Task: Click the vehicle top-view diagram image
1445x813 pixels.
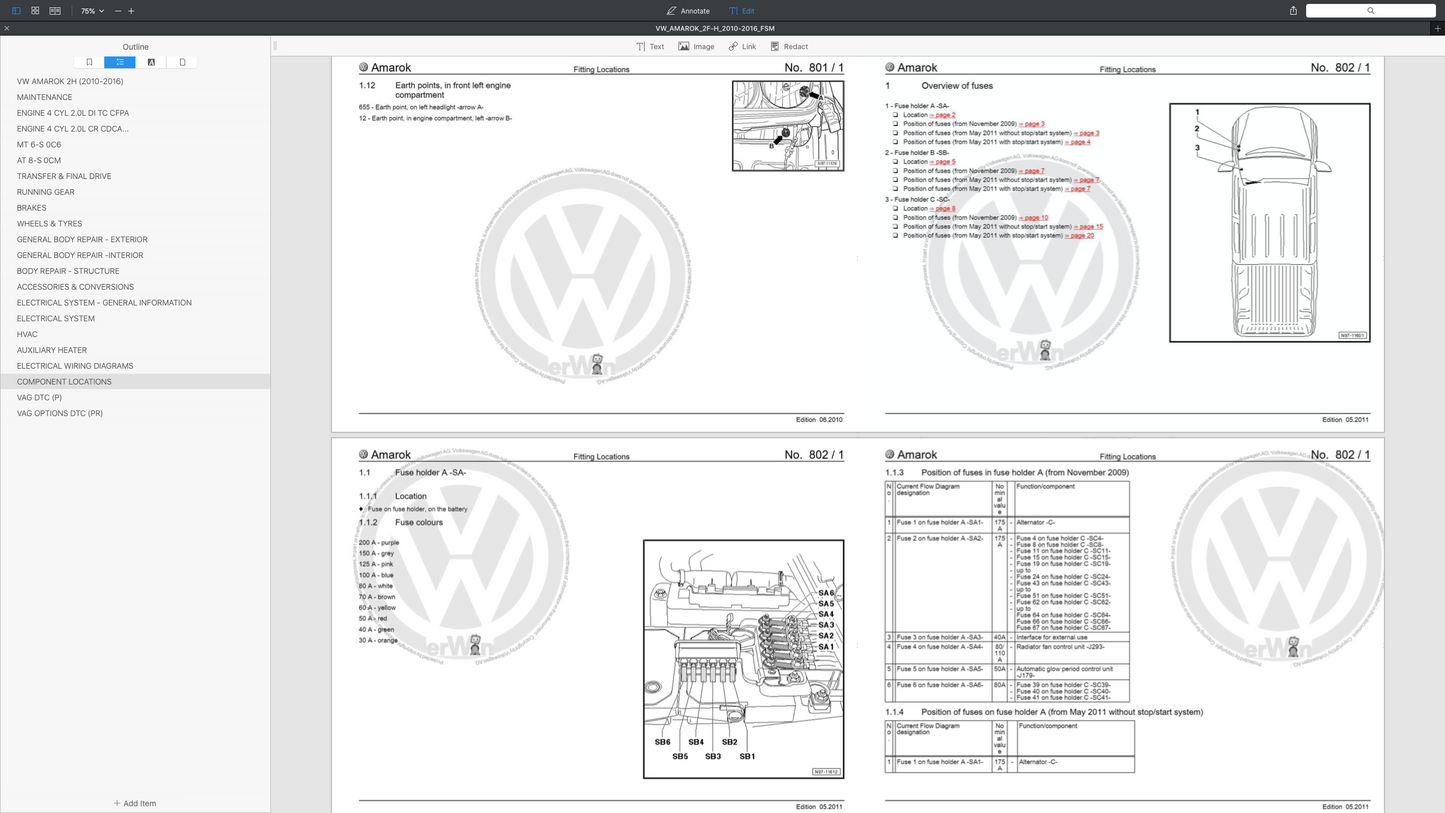Action: pos(1269,222)
